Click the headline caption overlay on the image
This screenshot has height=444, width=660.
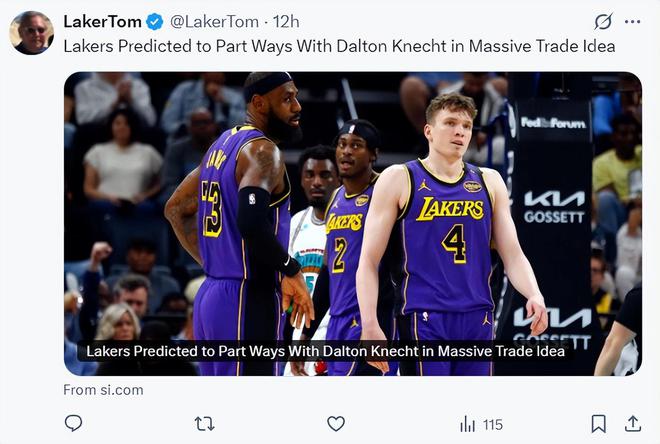325,351
